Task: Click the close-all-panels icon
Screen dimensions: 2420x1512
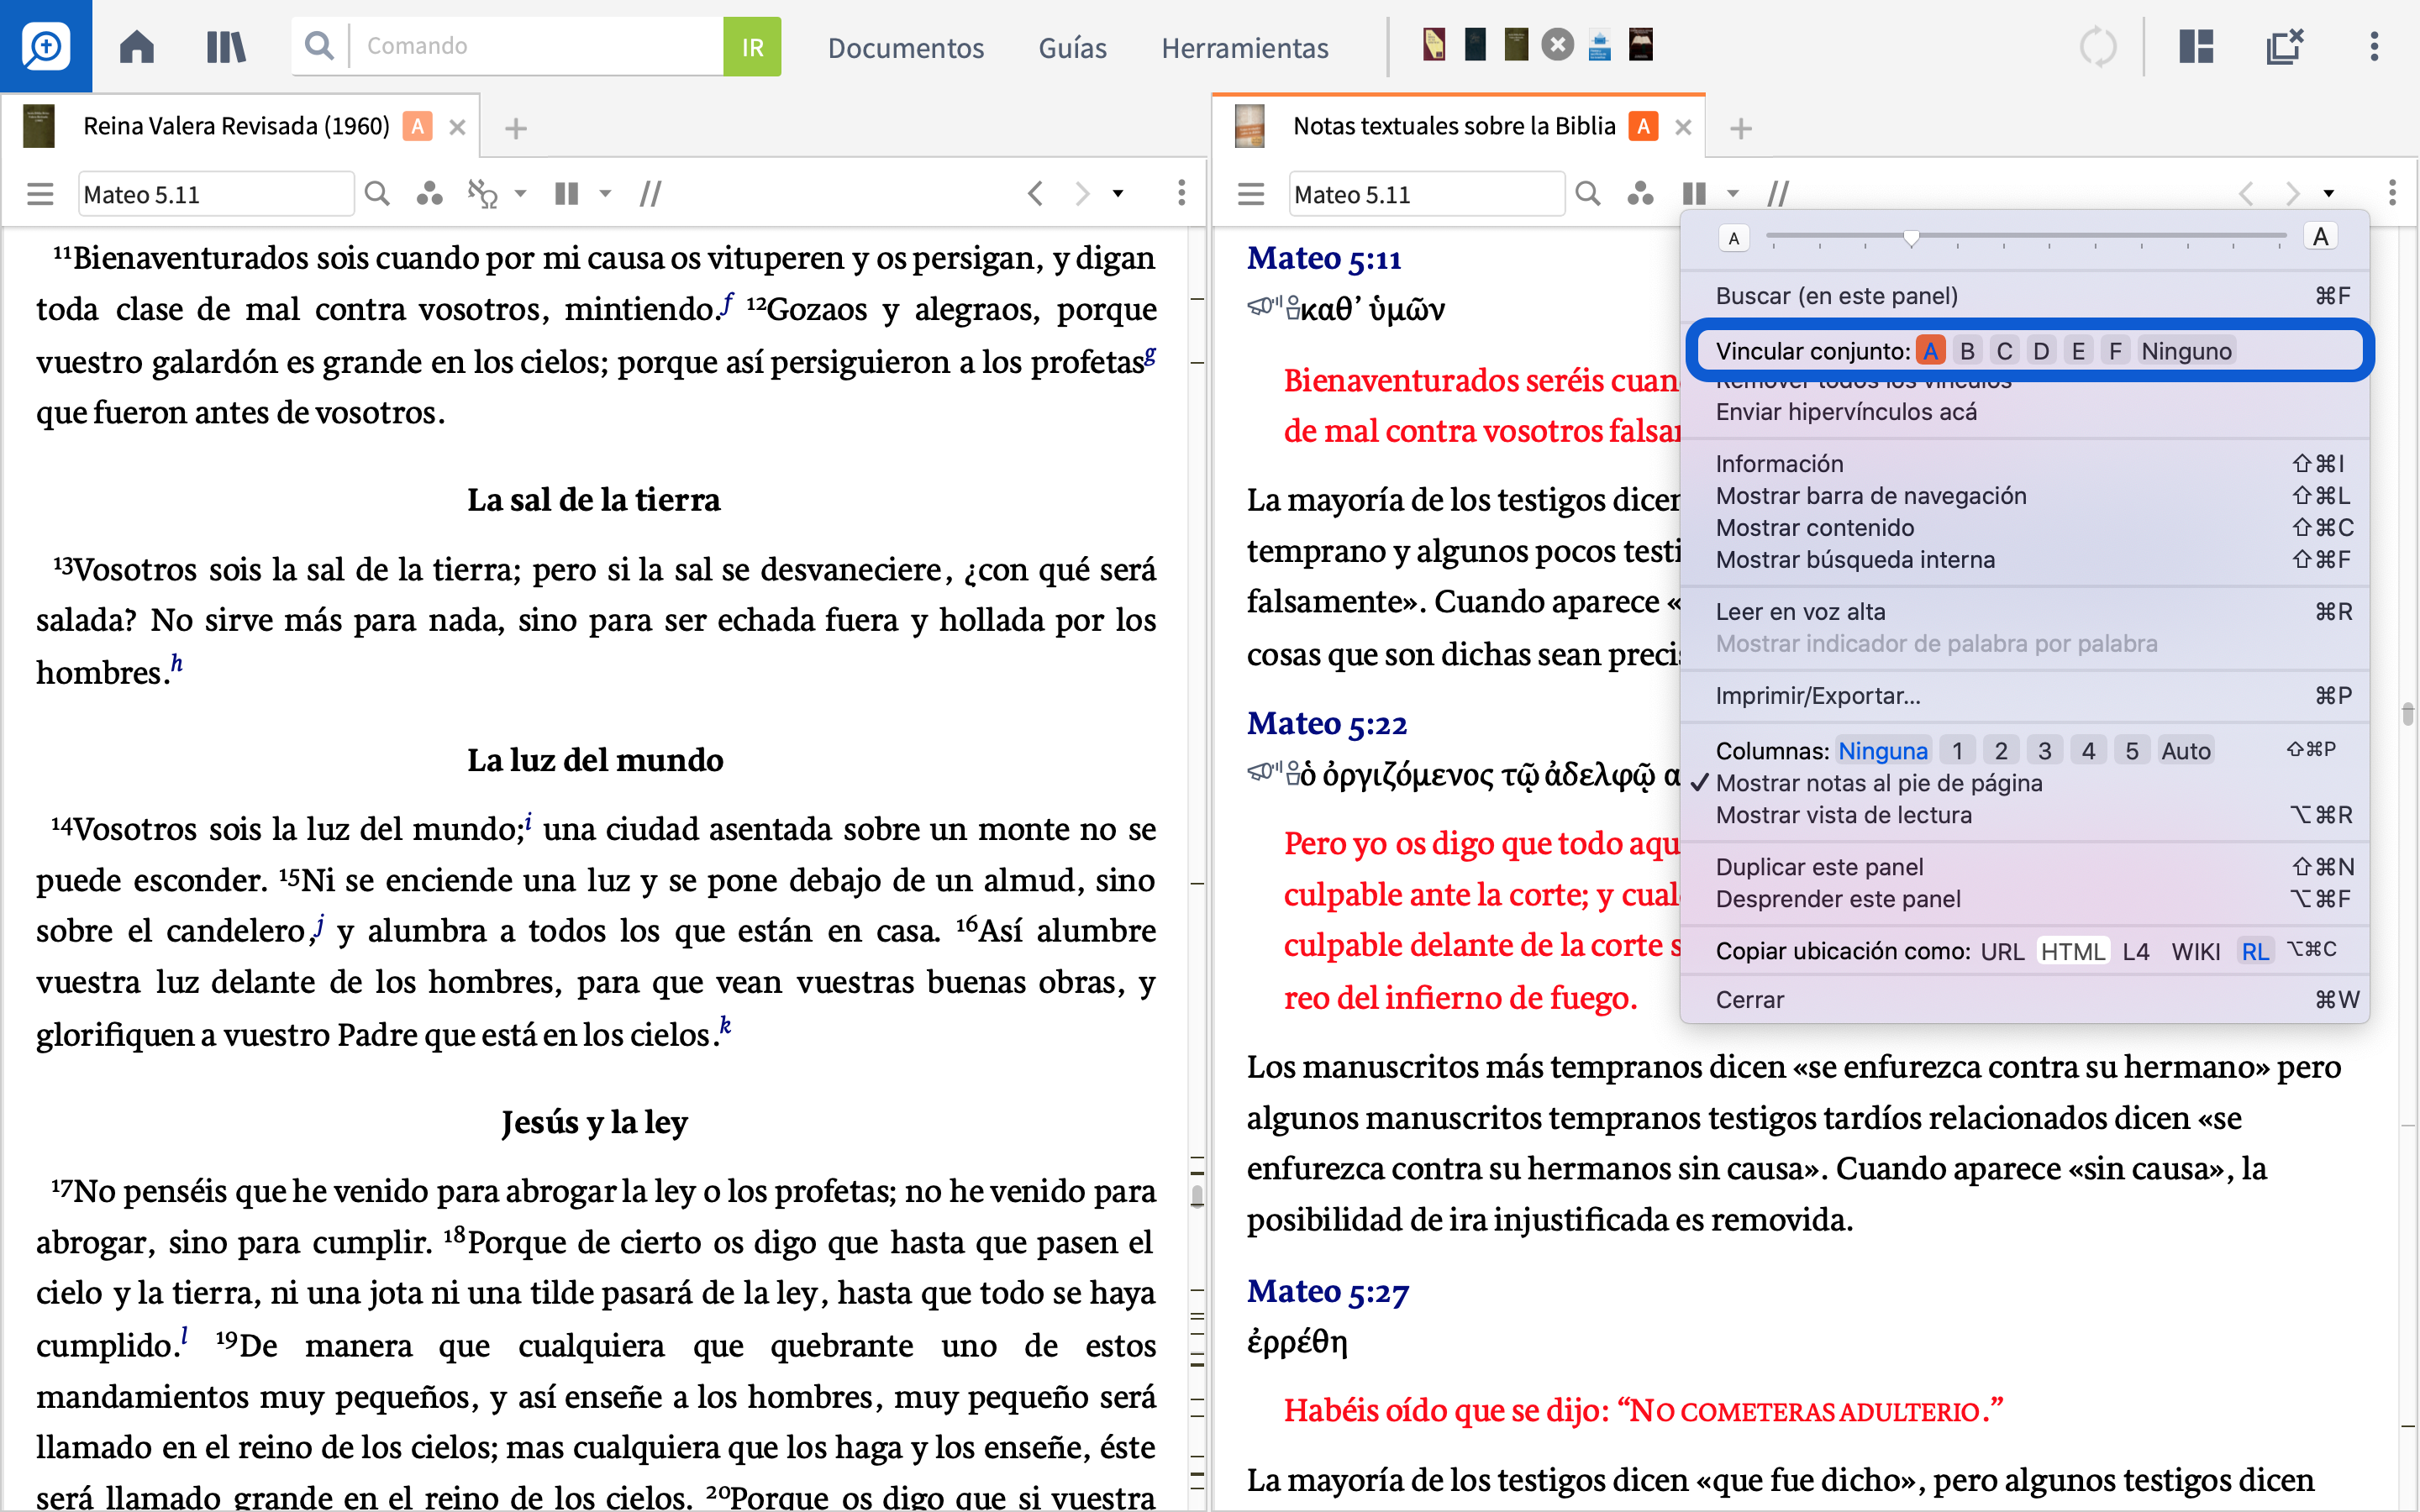Action: (x=2285, y=46)
